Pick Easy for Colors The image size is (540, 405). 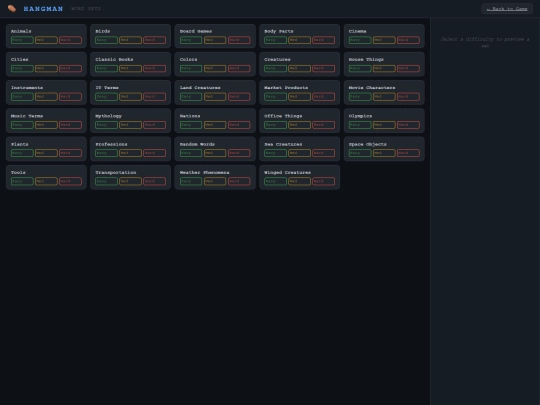[x=191, y=68]
